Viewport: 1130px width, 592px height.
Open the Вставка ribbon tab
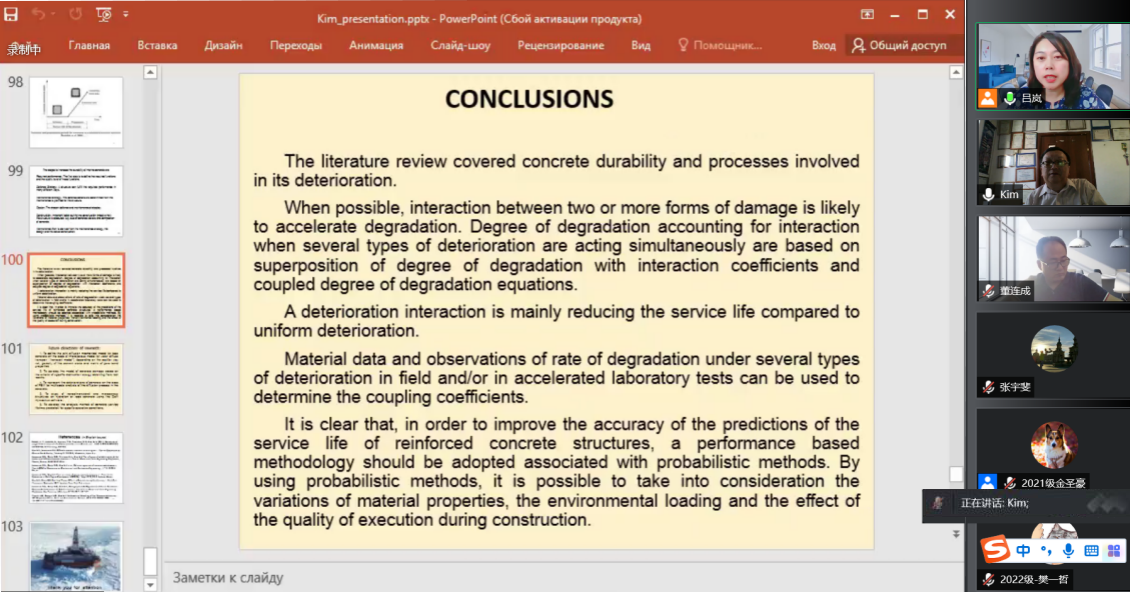tap(157, 45)
